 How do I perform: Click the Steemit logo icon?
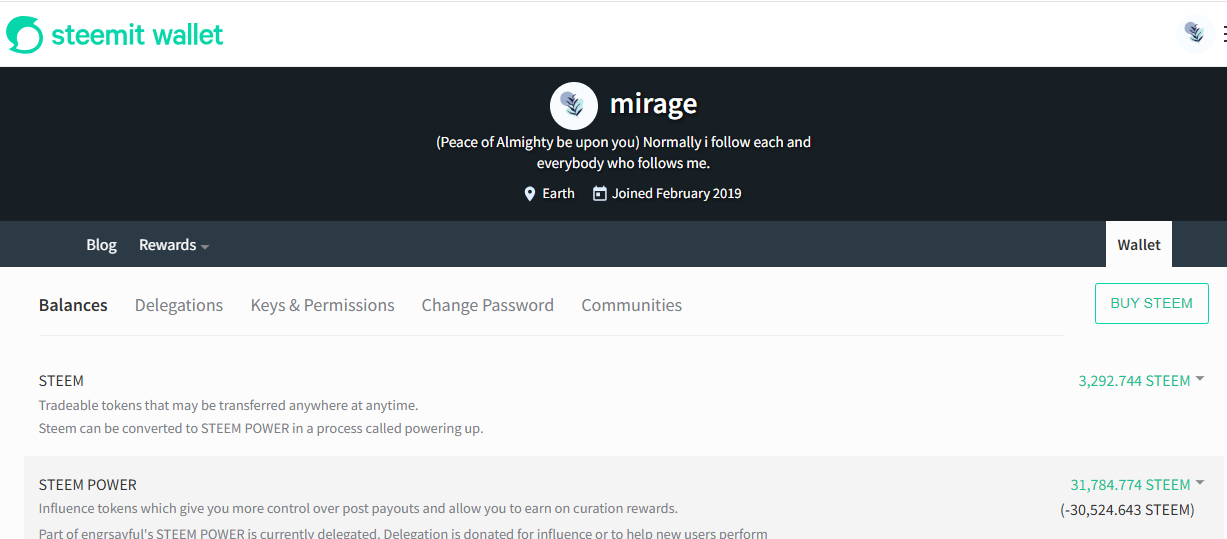(x=25, y=35)
